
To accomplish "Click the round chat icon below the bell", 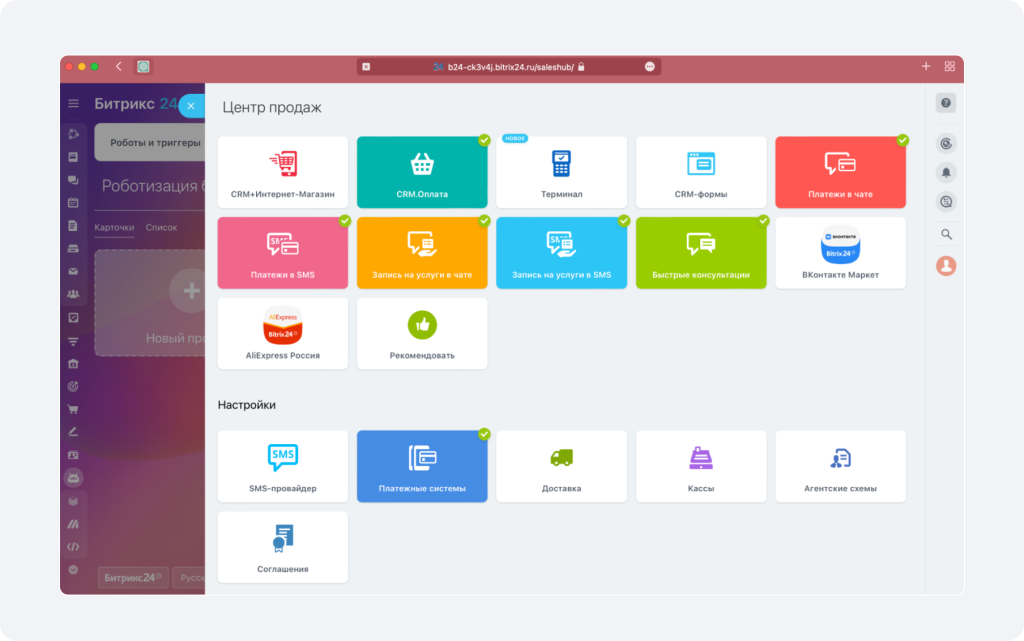I will (x=946, y=202).
